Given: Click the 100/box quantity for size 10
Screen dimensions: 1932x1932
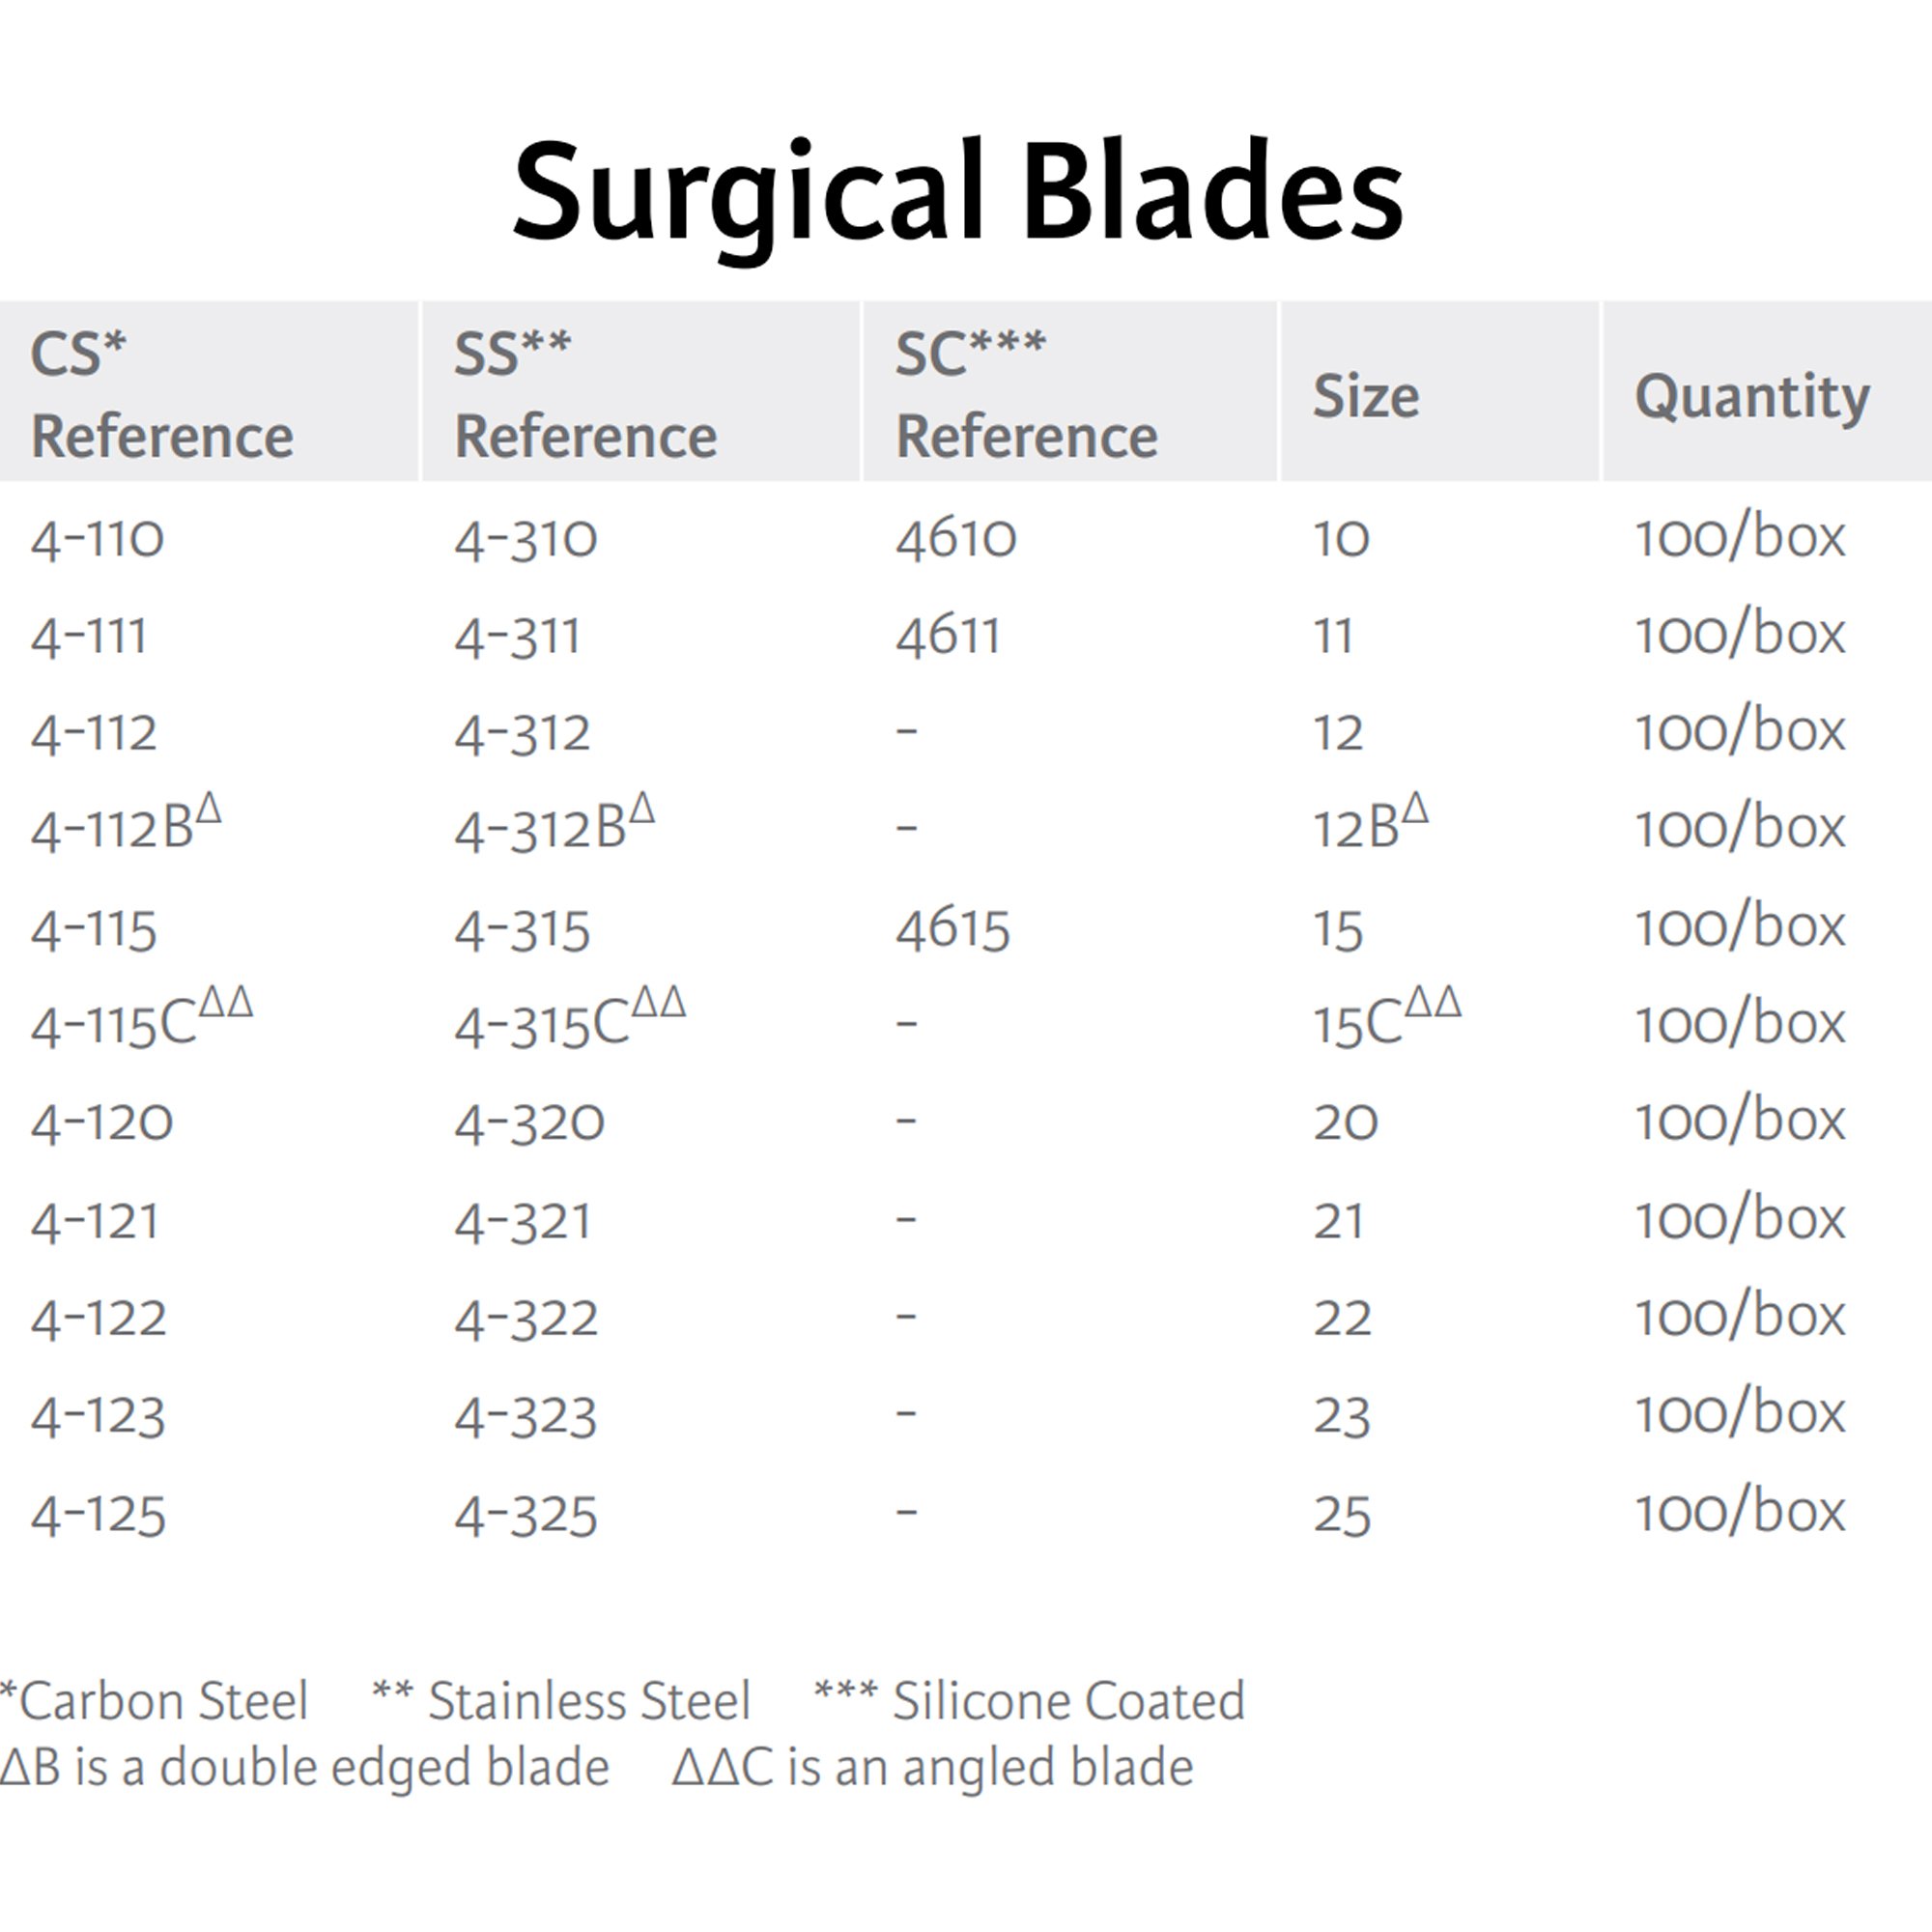Looking at the screenshot, I should 1740,539.
